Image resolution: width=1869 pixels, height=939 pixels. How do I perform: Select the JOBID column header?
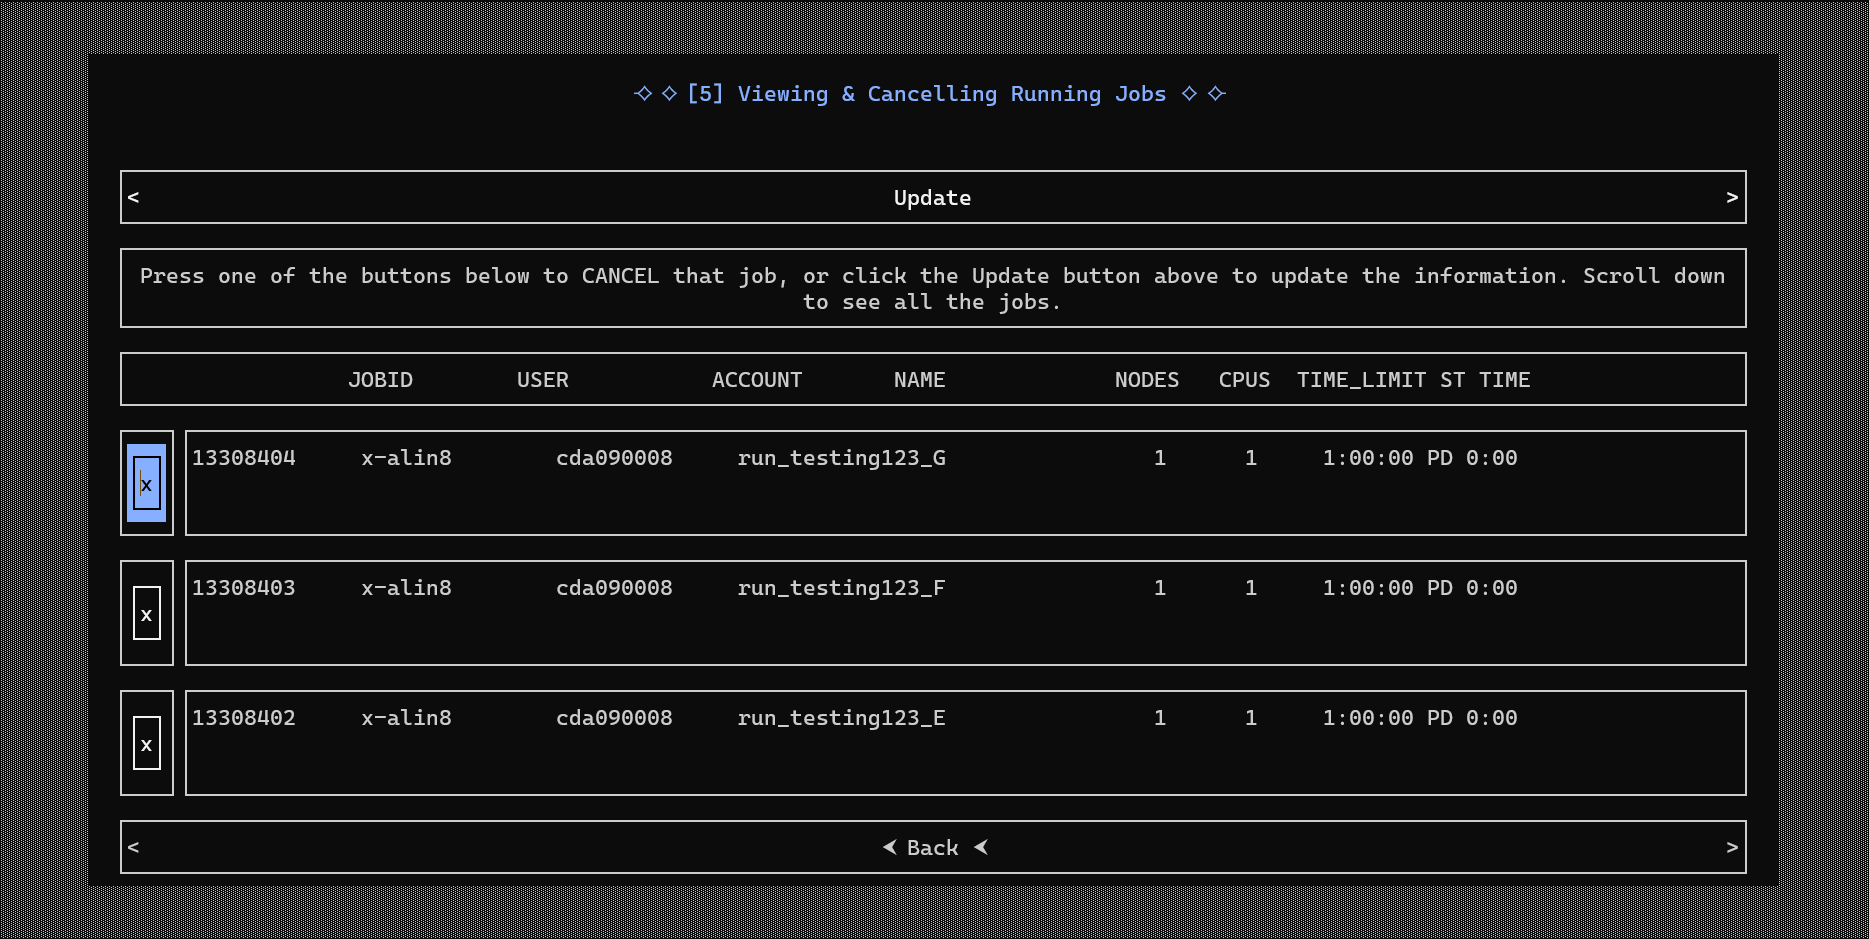tap(380, 379)
